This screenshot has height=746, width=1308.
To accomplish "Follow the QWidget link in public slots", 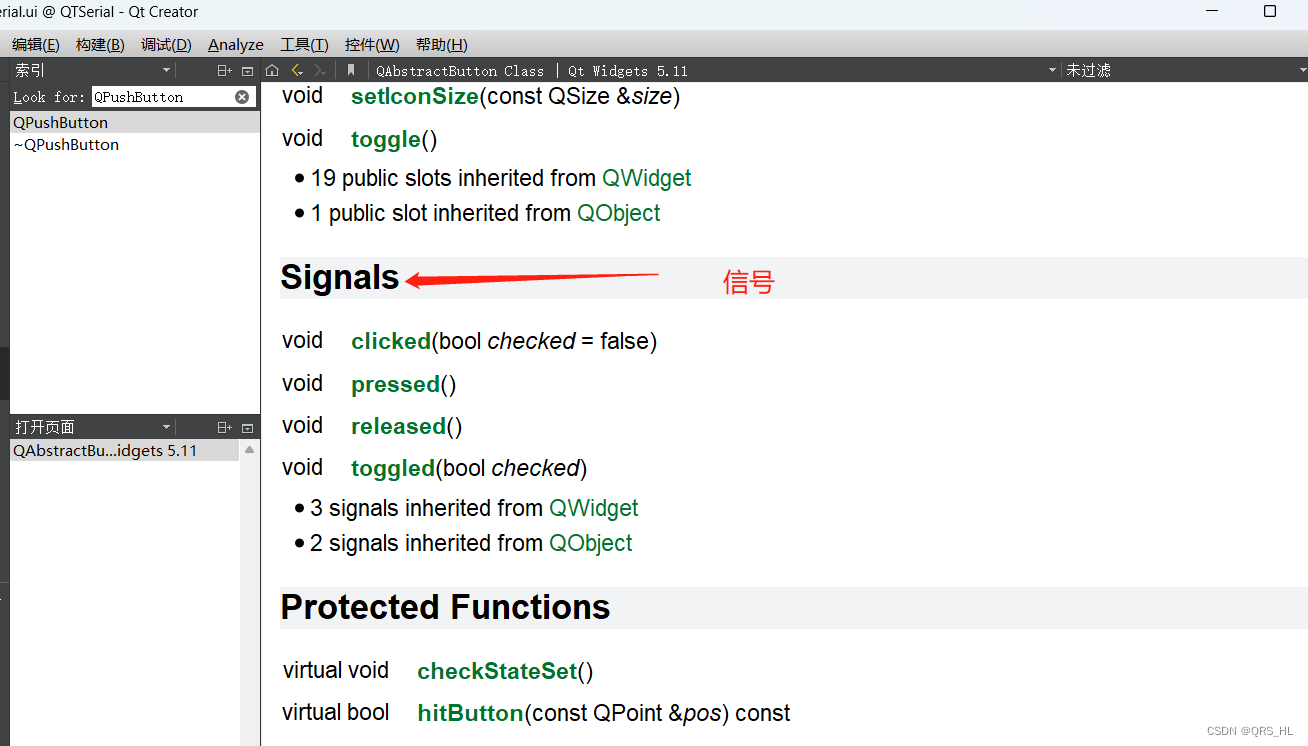I will pyautogui.click(x=646, y=178).
